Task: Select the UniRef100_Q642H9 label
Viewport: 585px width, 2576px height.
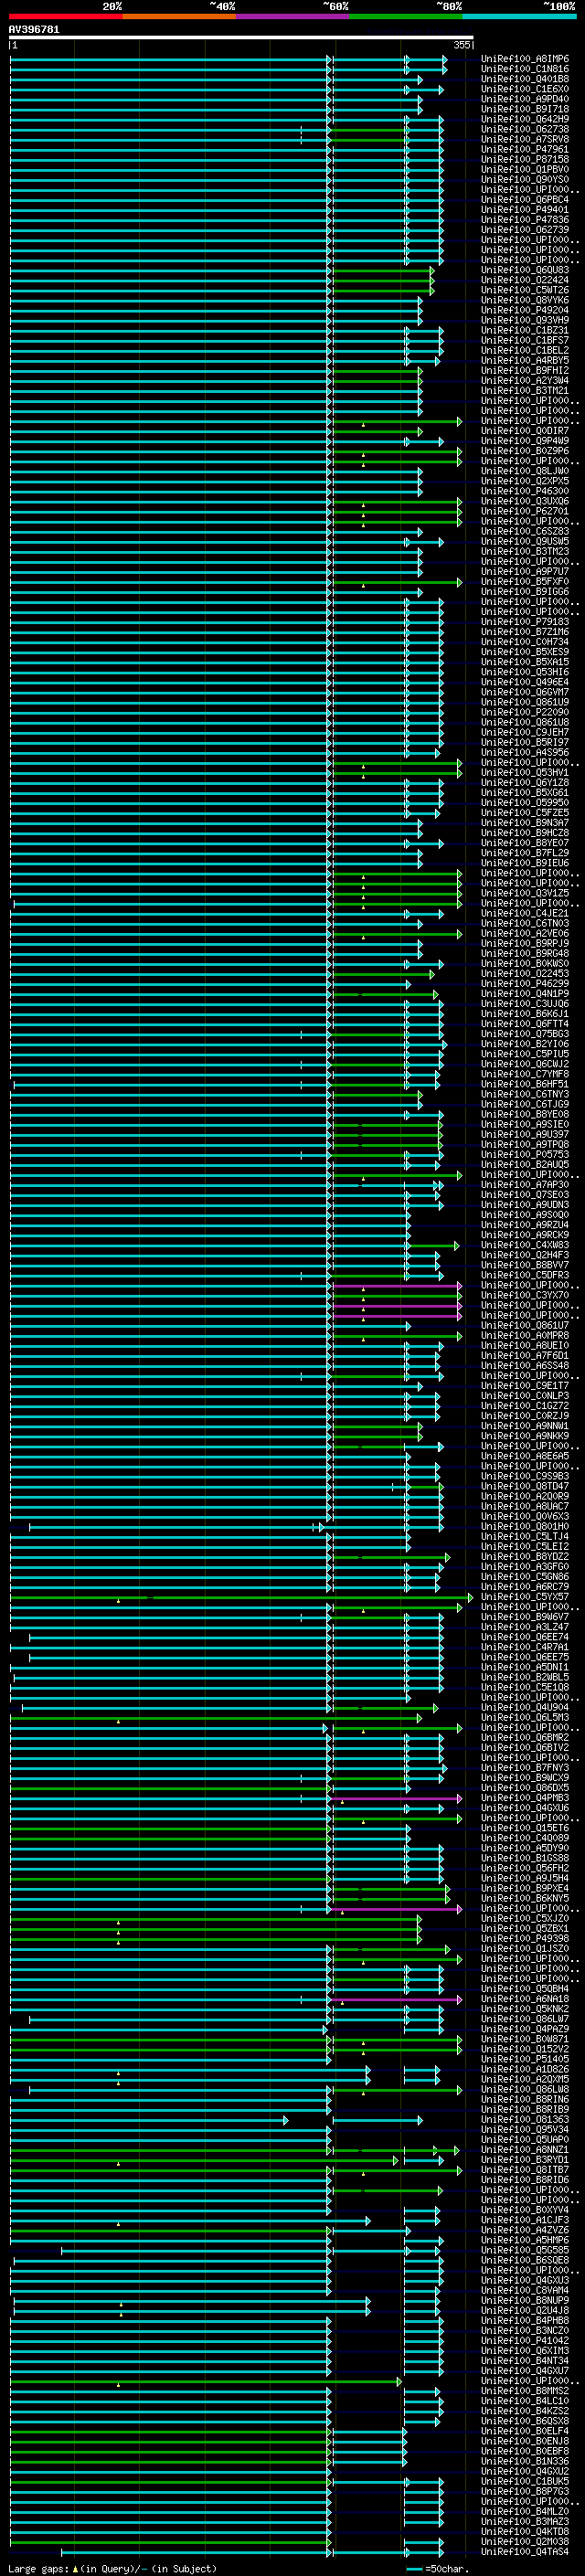Action: 525,119
